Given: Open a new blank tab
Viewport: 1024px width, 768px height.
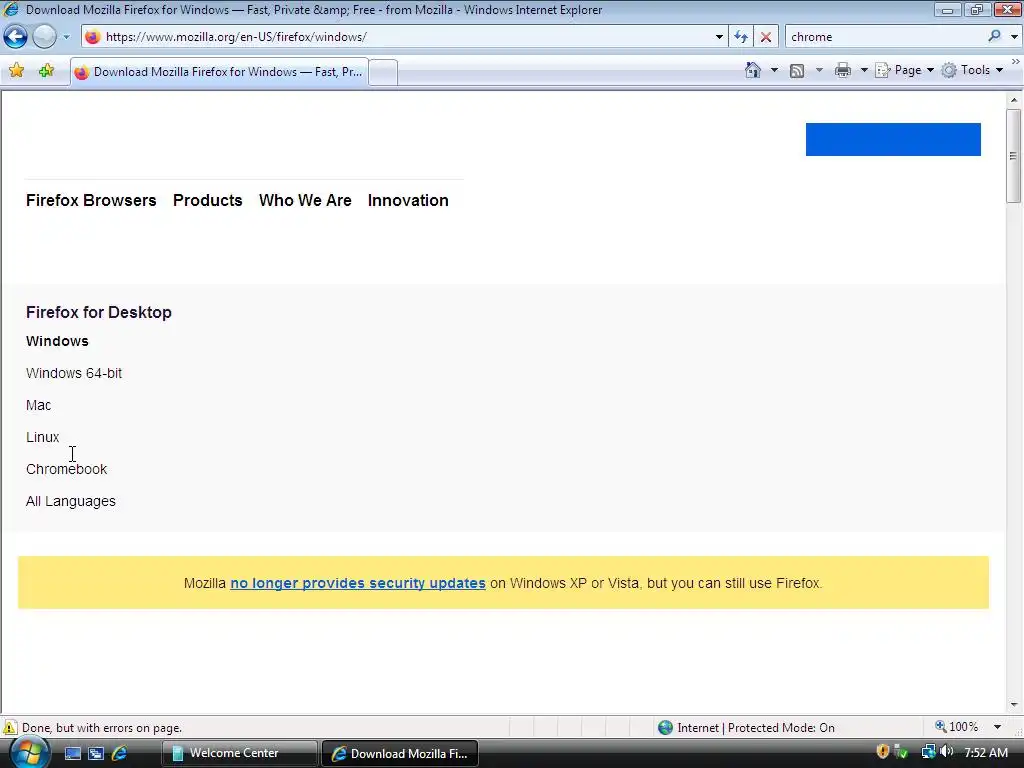Looking at the screenshot, I should pos(383,72).
